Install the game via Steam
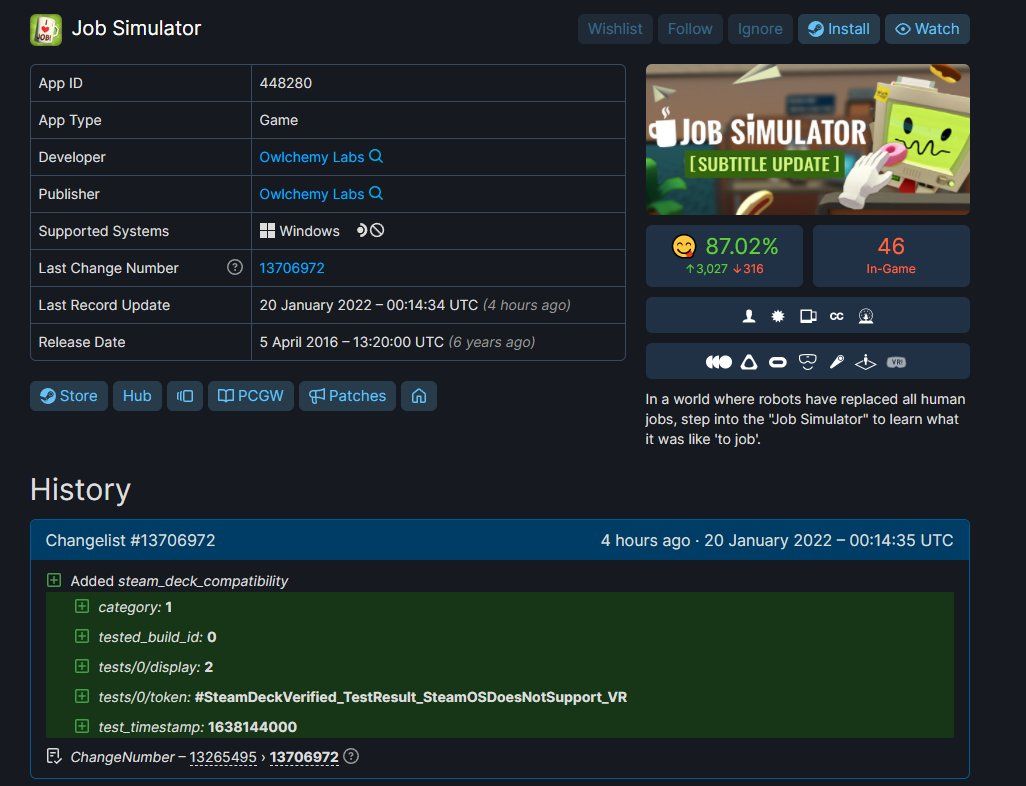The height and width of the screenshot is (786, 1026). point(839,29)
